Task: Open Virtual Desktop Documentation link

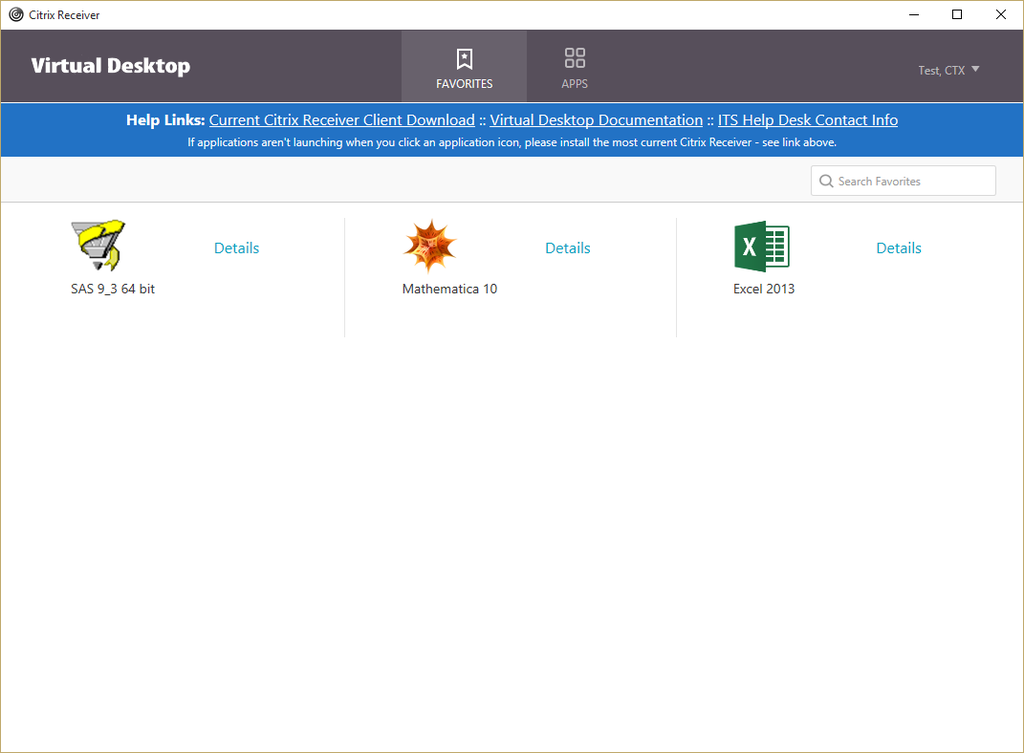Action: point(596,119)
